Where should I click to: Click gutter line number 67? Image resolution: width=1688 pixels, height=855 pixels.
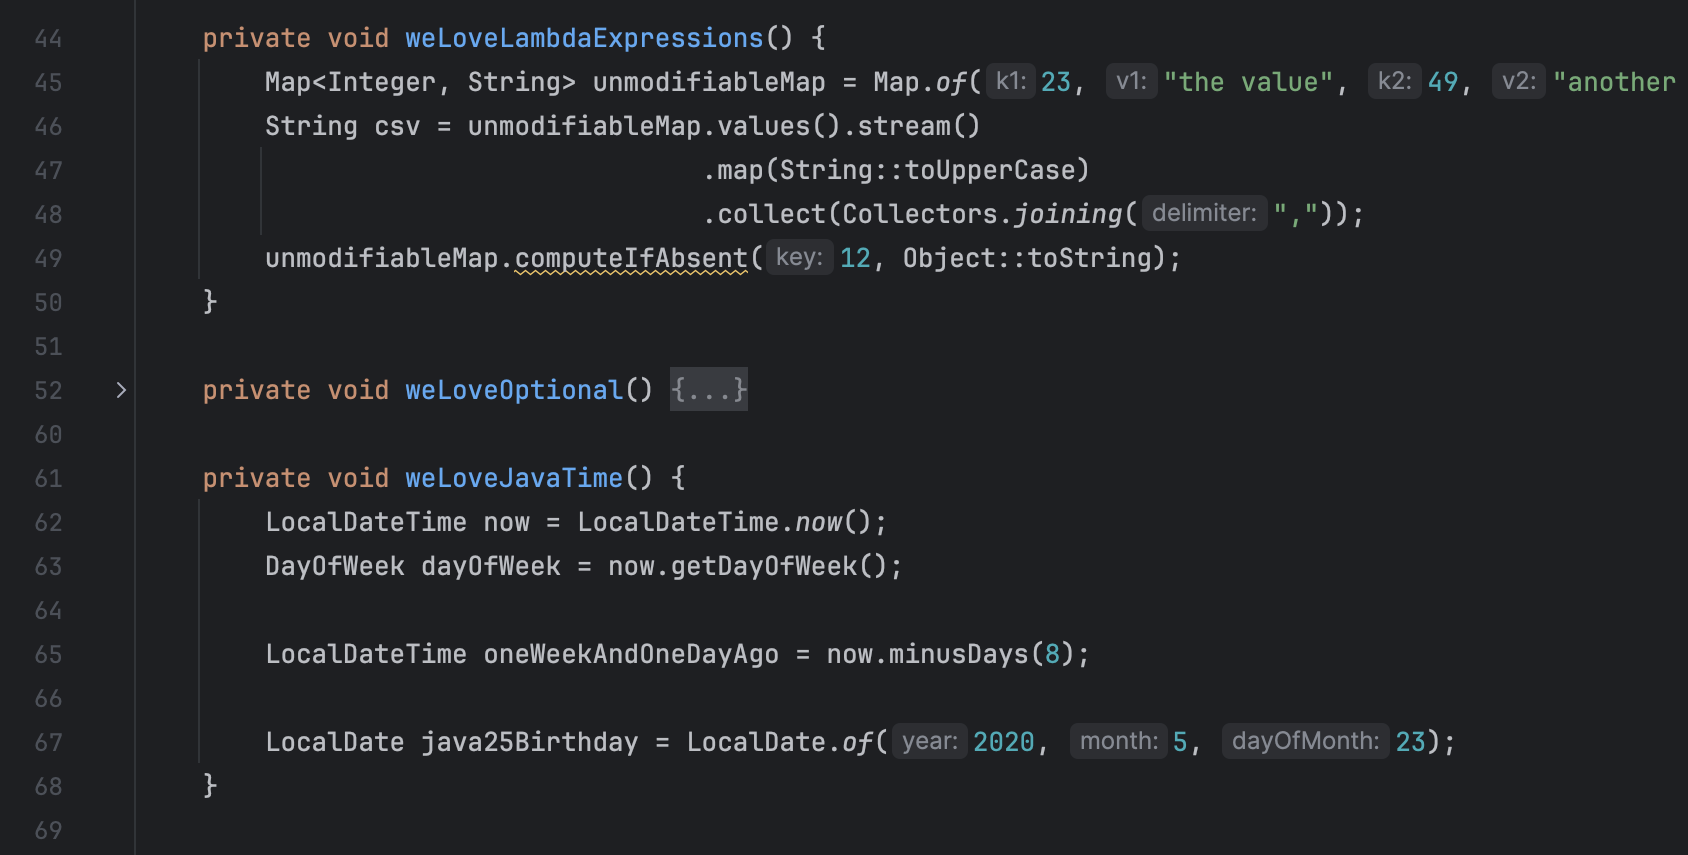point(48,742)
